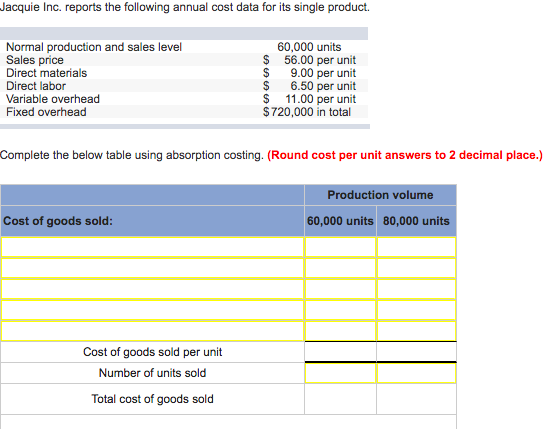Select fourth-row cell under 80,000 units
This screenshot has height=429, width=549.
[x=417, y=310]
